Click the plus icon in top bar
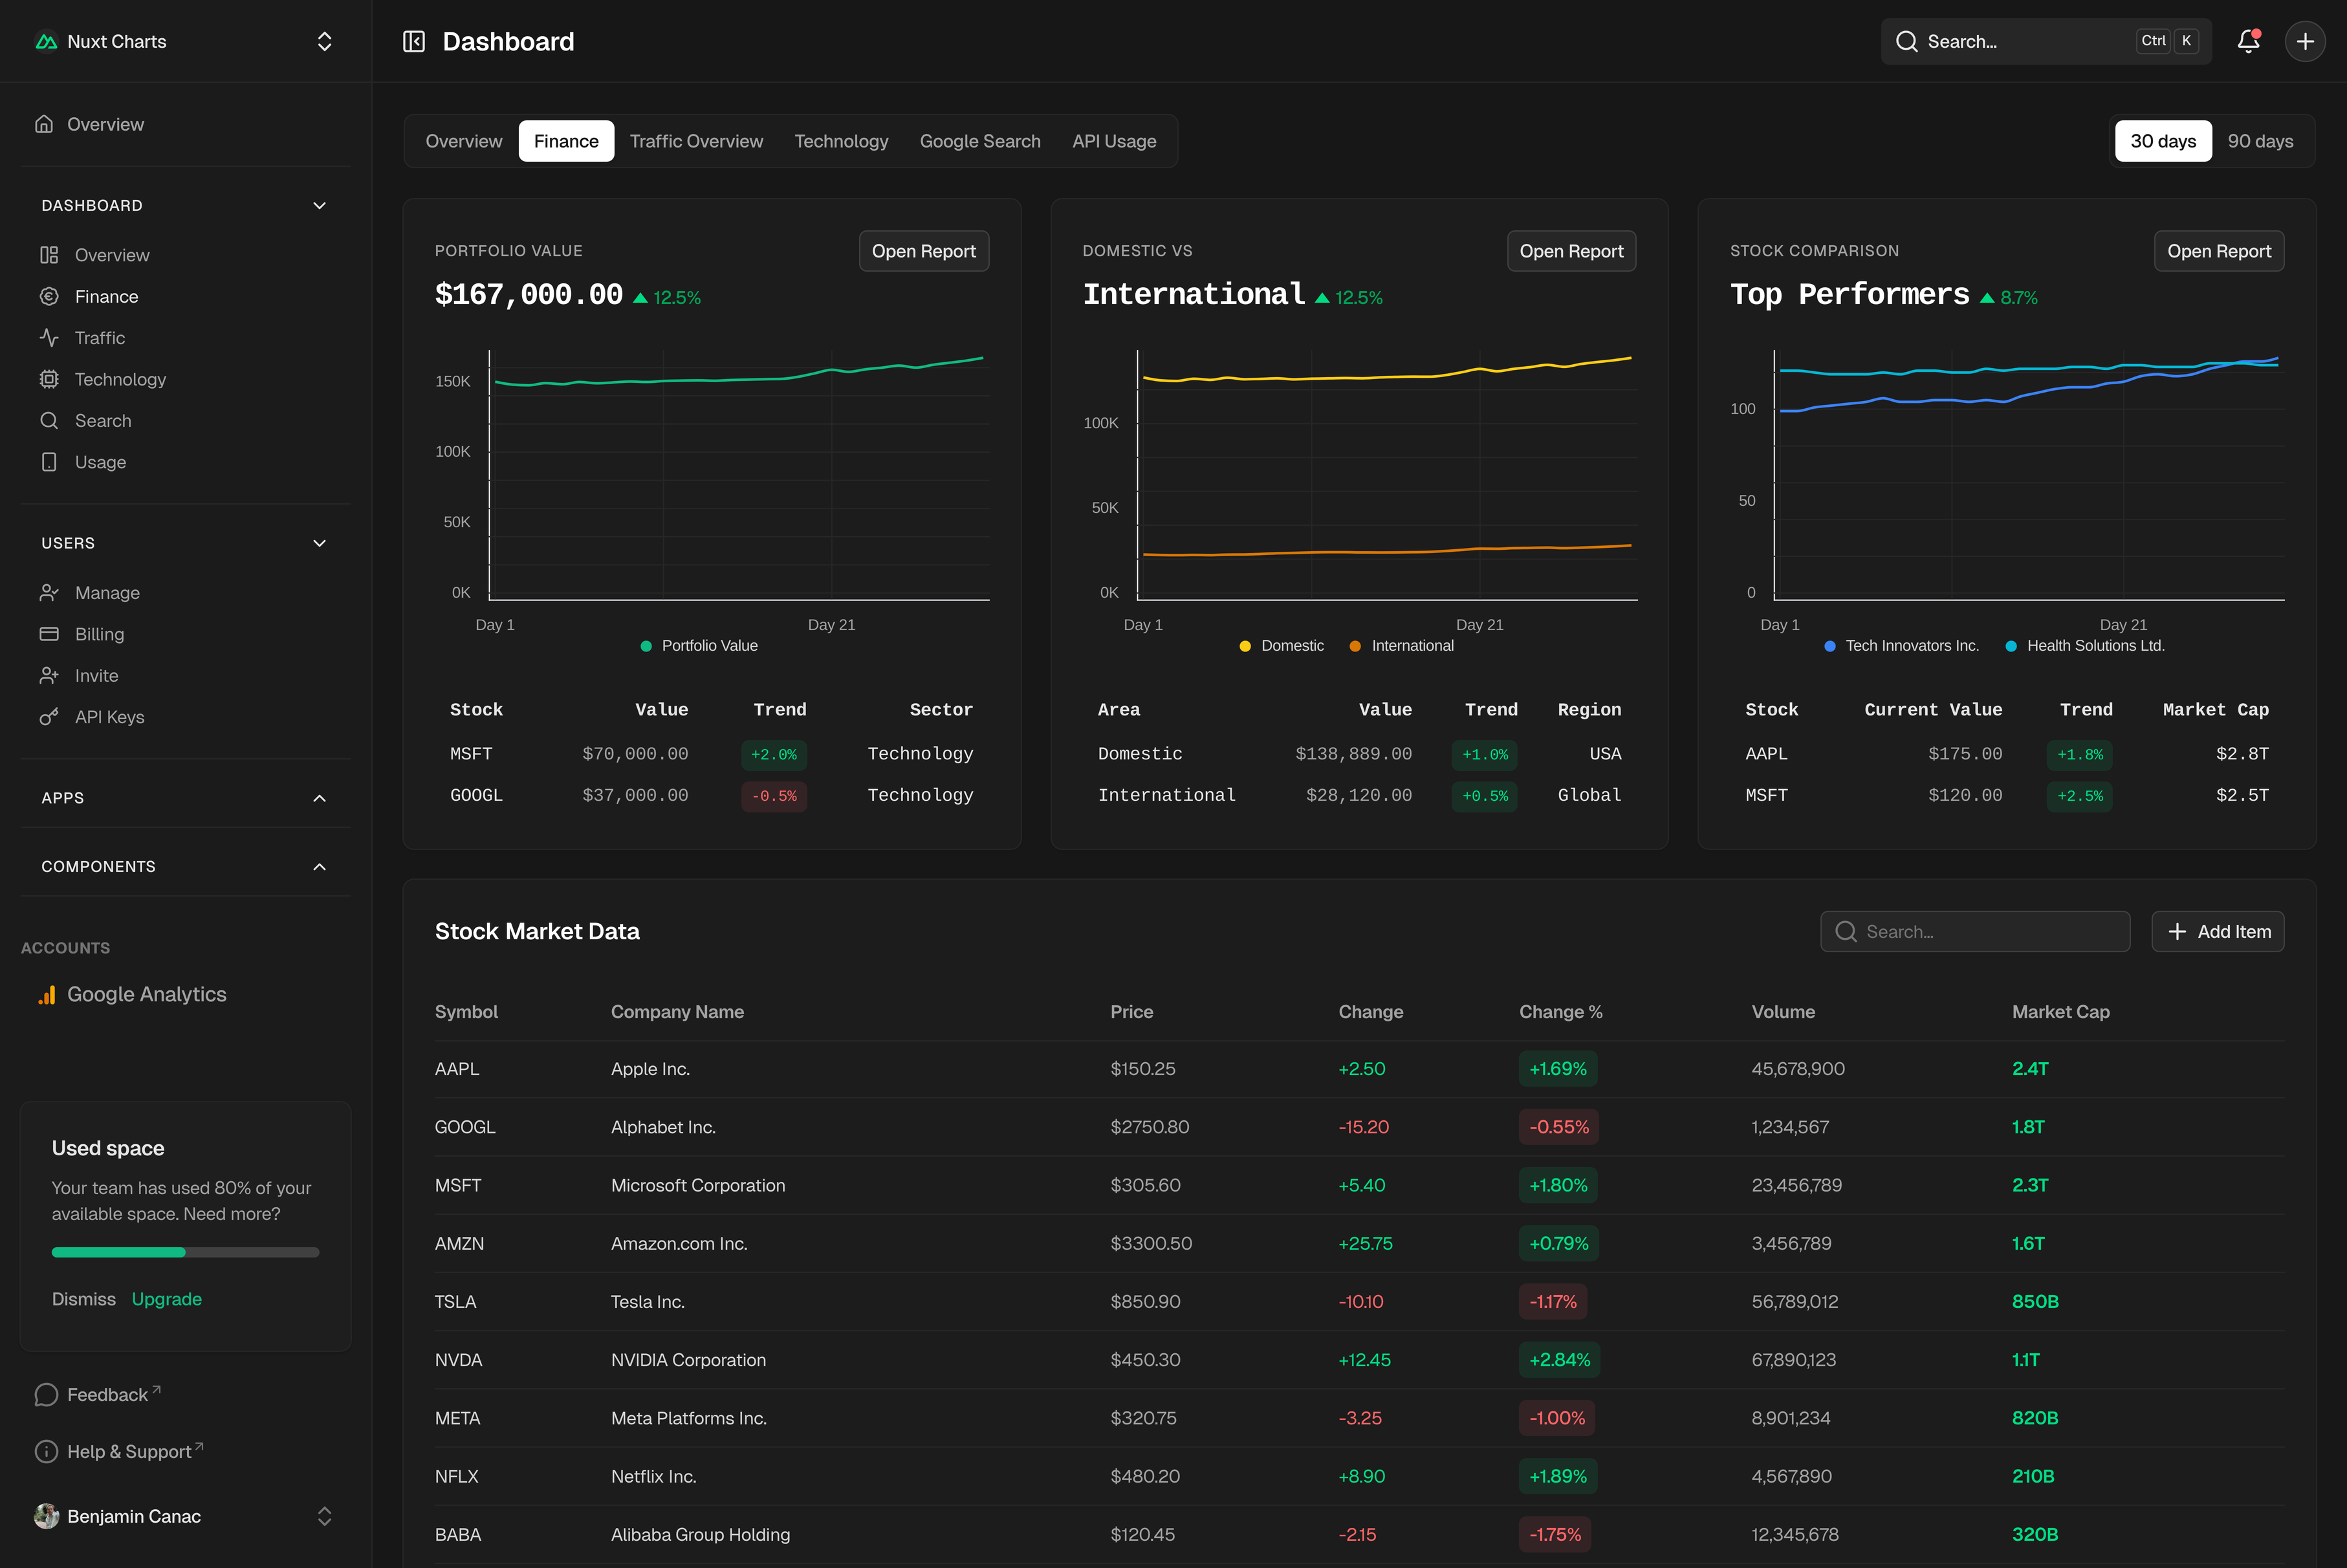 pos(2305,41)
